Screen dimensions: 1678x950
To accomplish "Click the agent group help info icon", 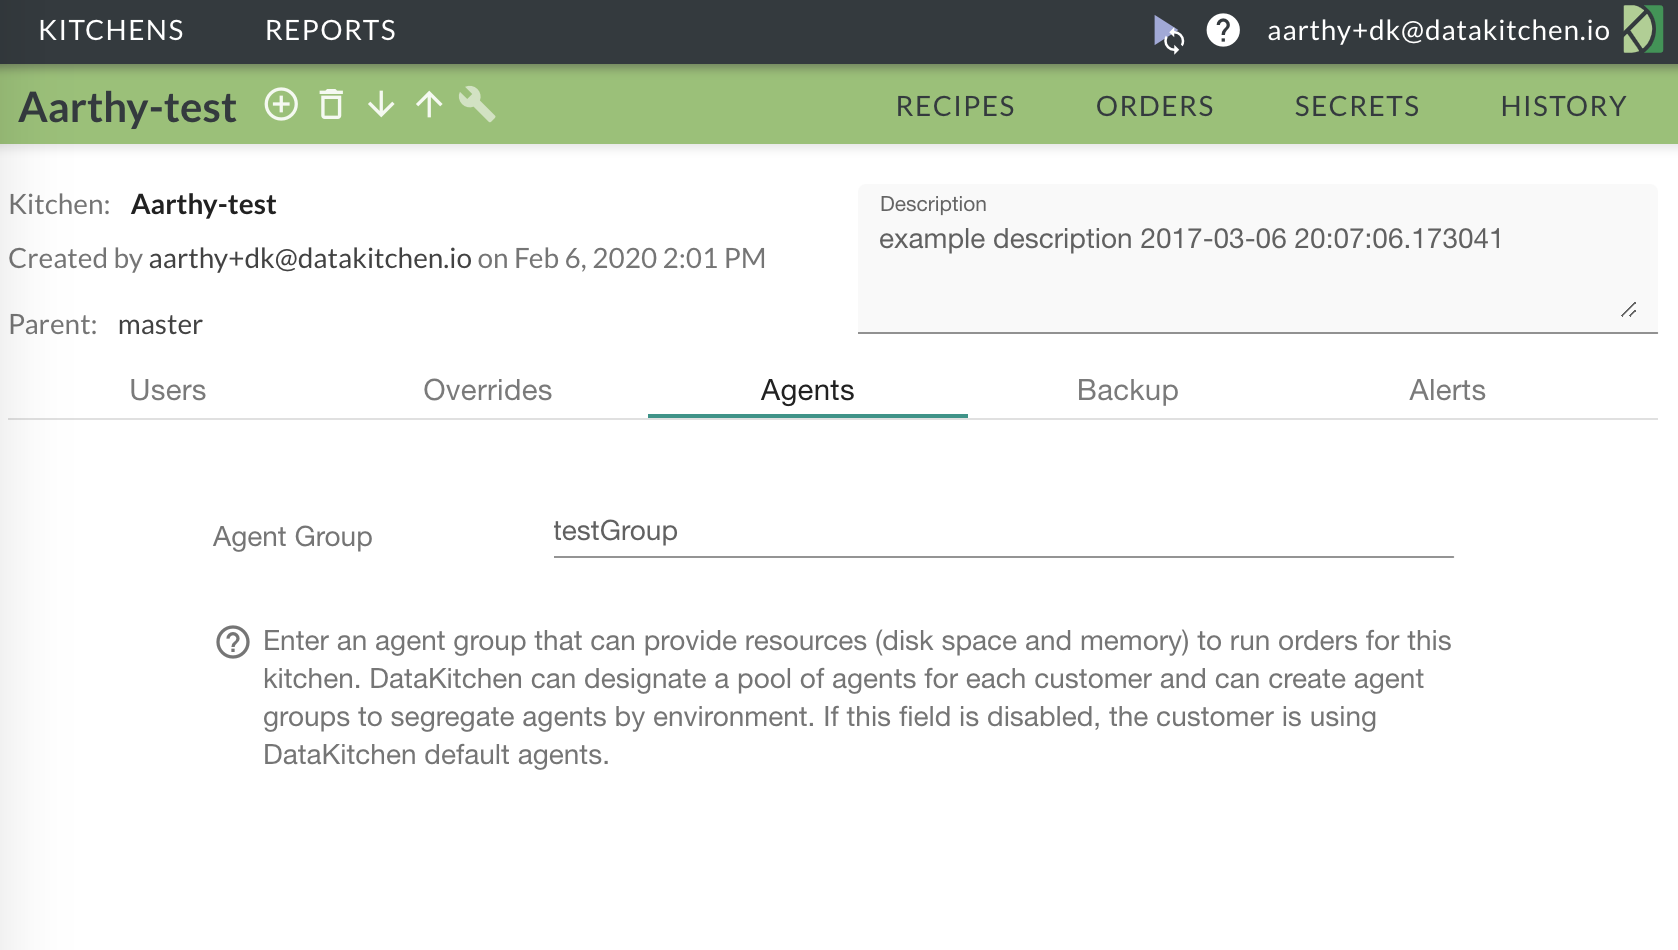I will coord(233,642).
